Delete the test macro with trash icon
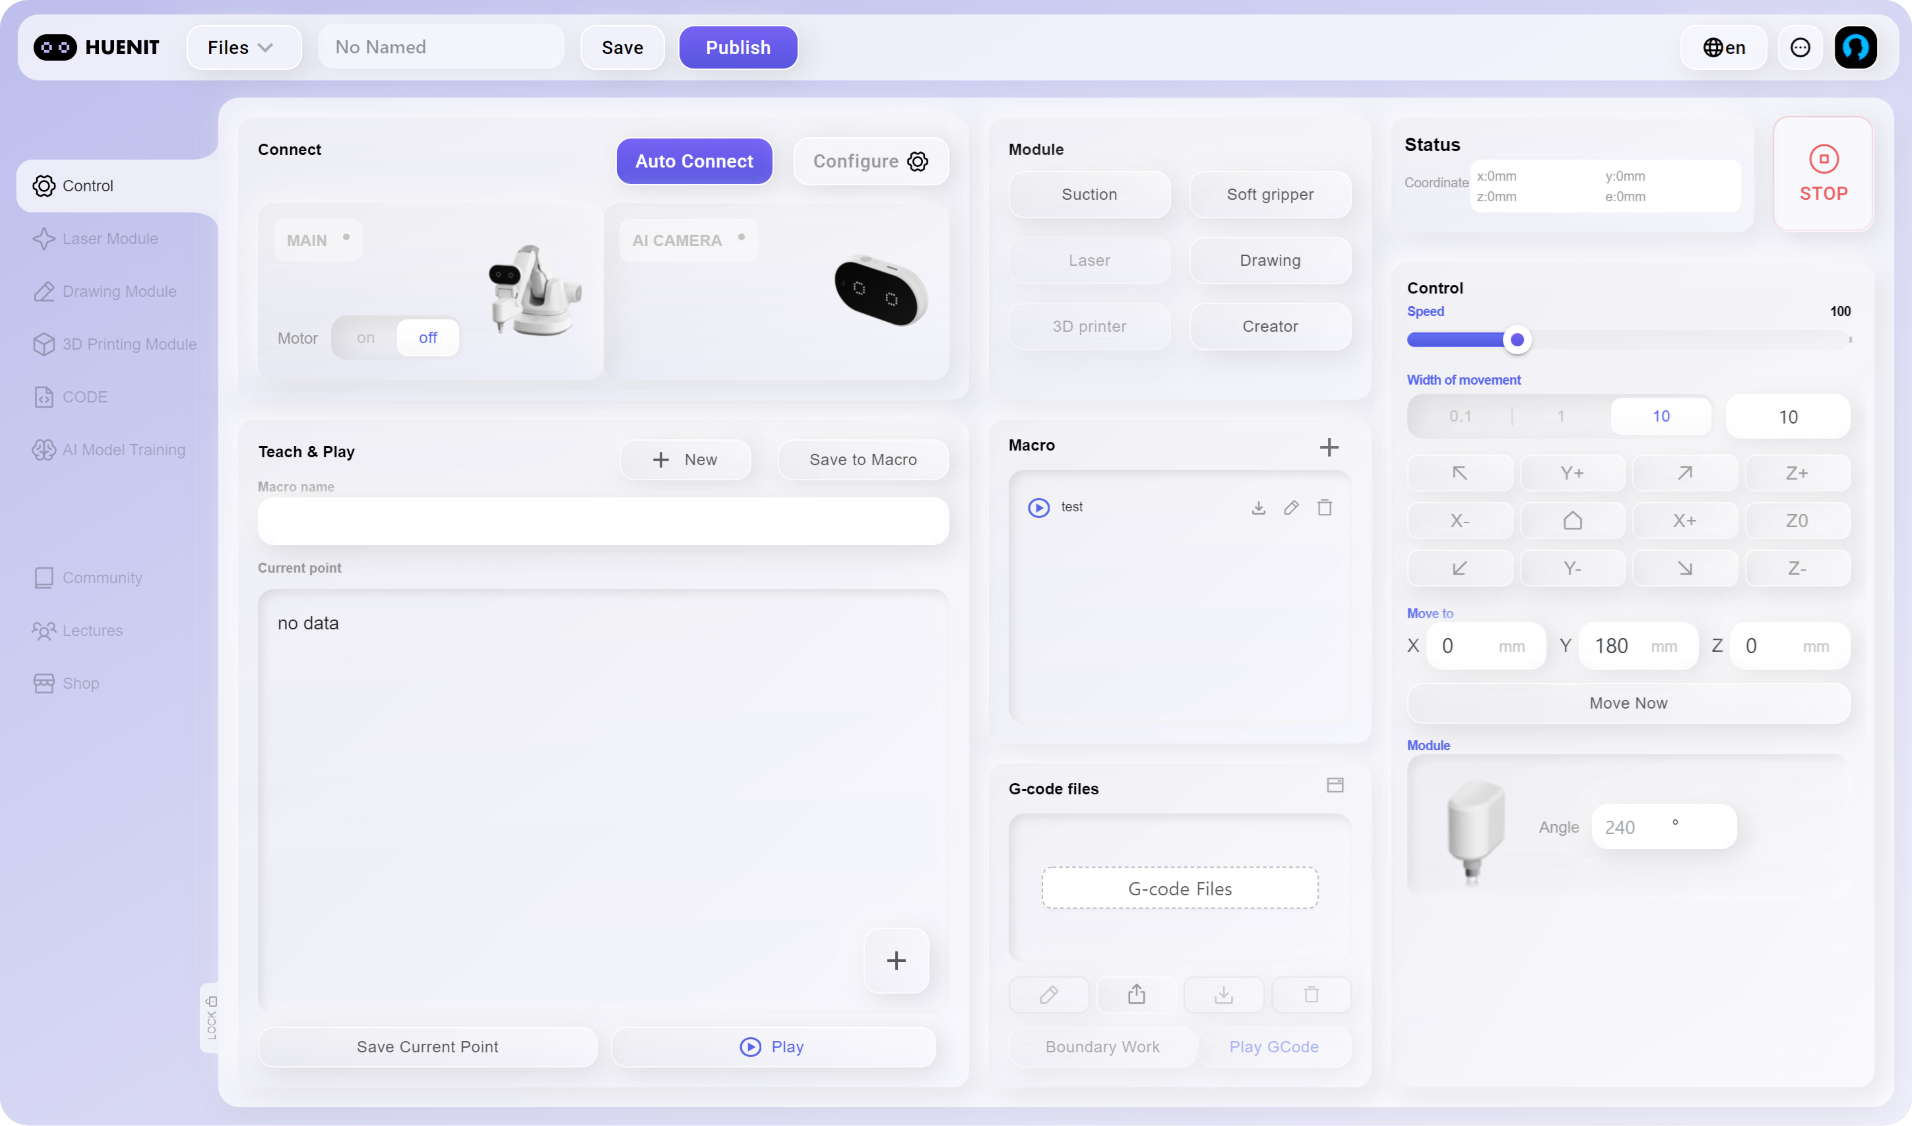 (1324, 508)
